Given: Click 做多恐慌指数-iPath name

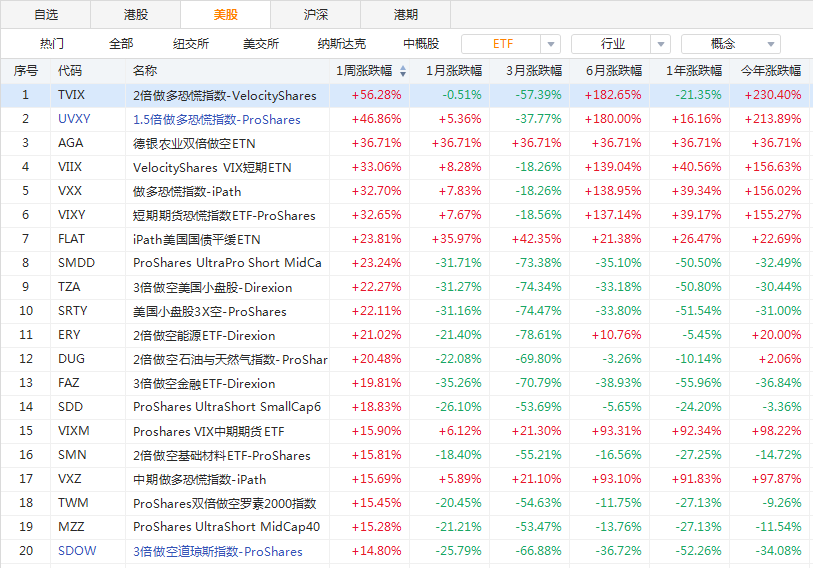Looking at the screenshot, I should (187, 192).
